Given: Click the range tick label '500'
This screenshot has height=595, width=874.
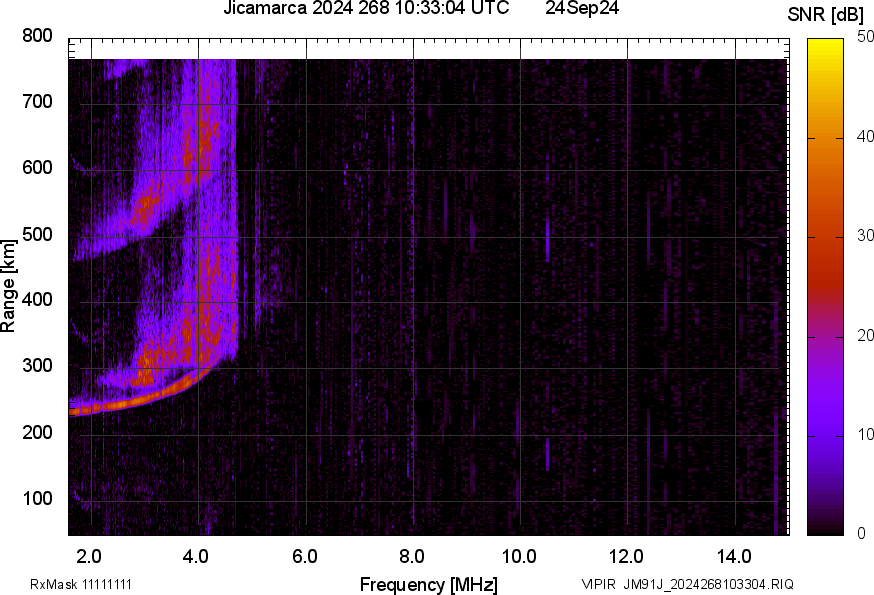Looking at the screenshot, I should click(37, 234).
